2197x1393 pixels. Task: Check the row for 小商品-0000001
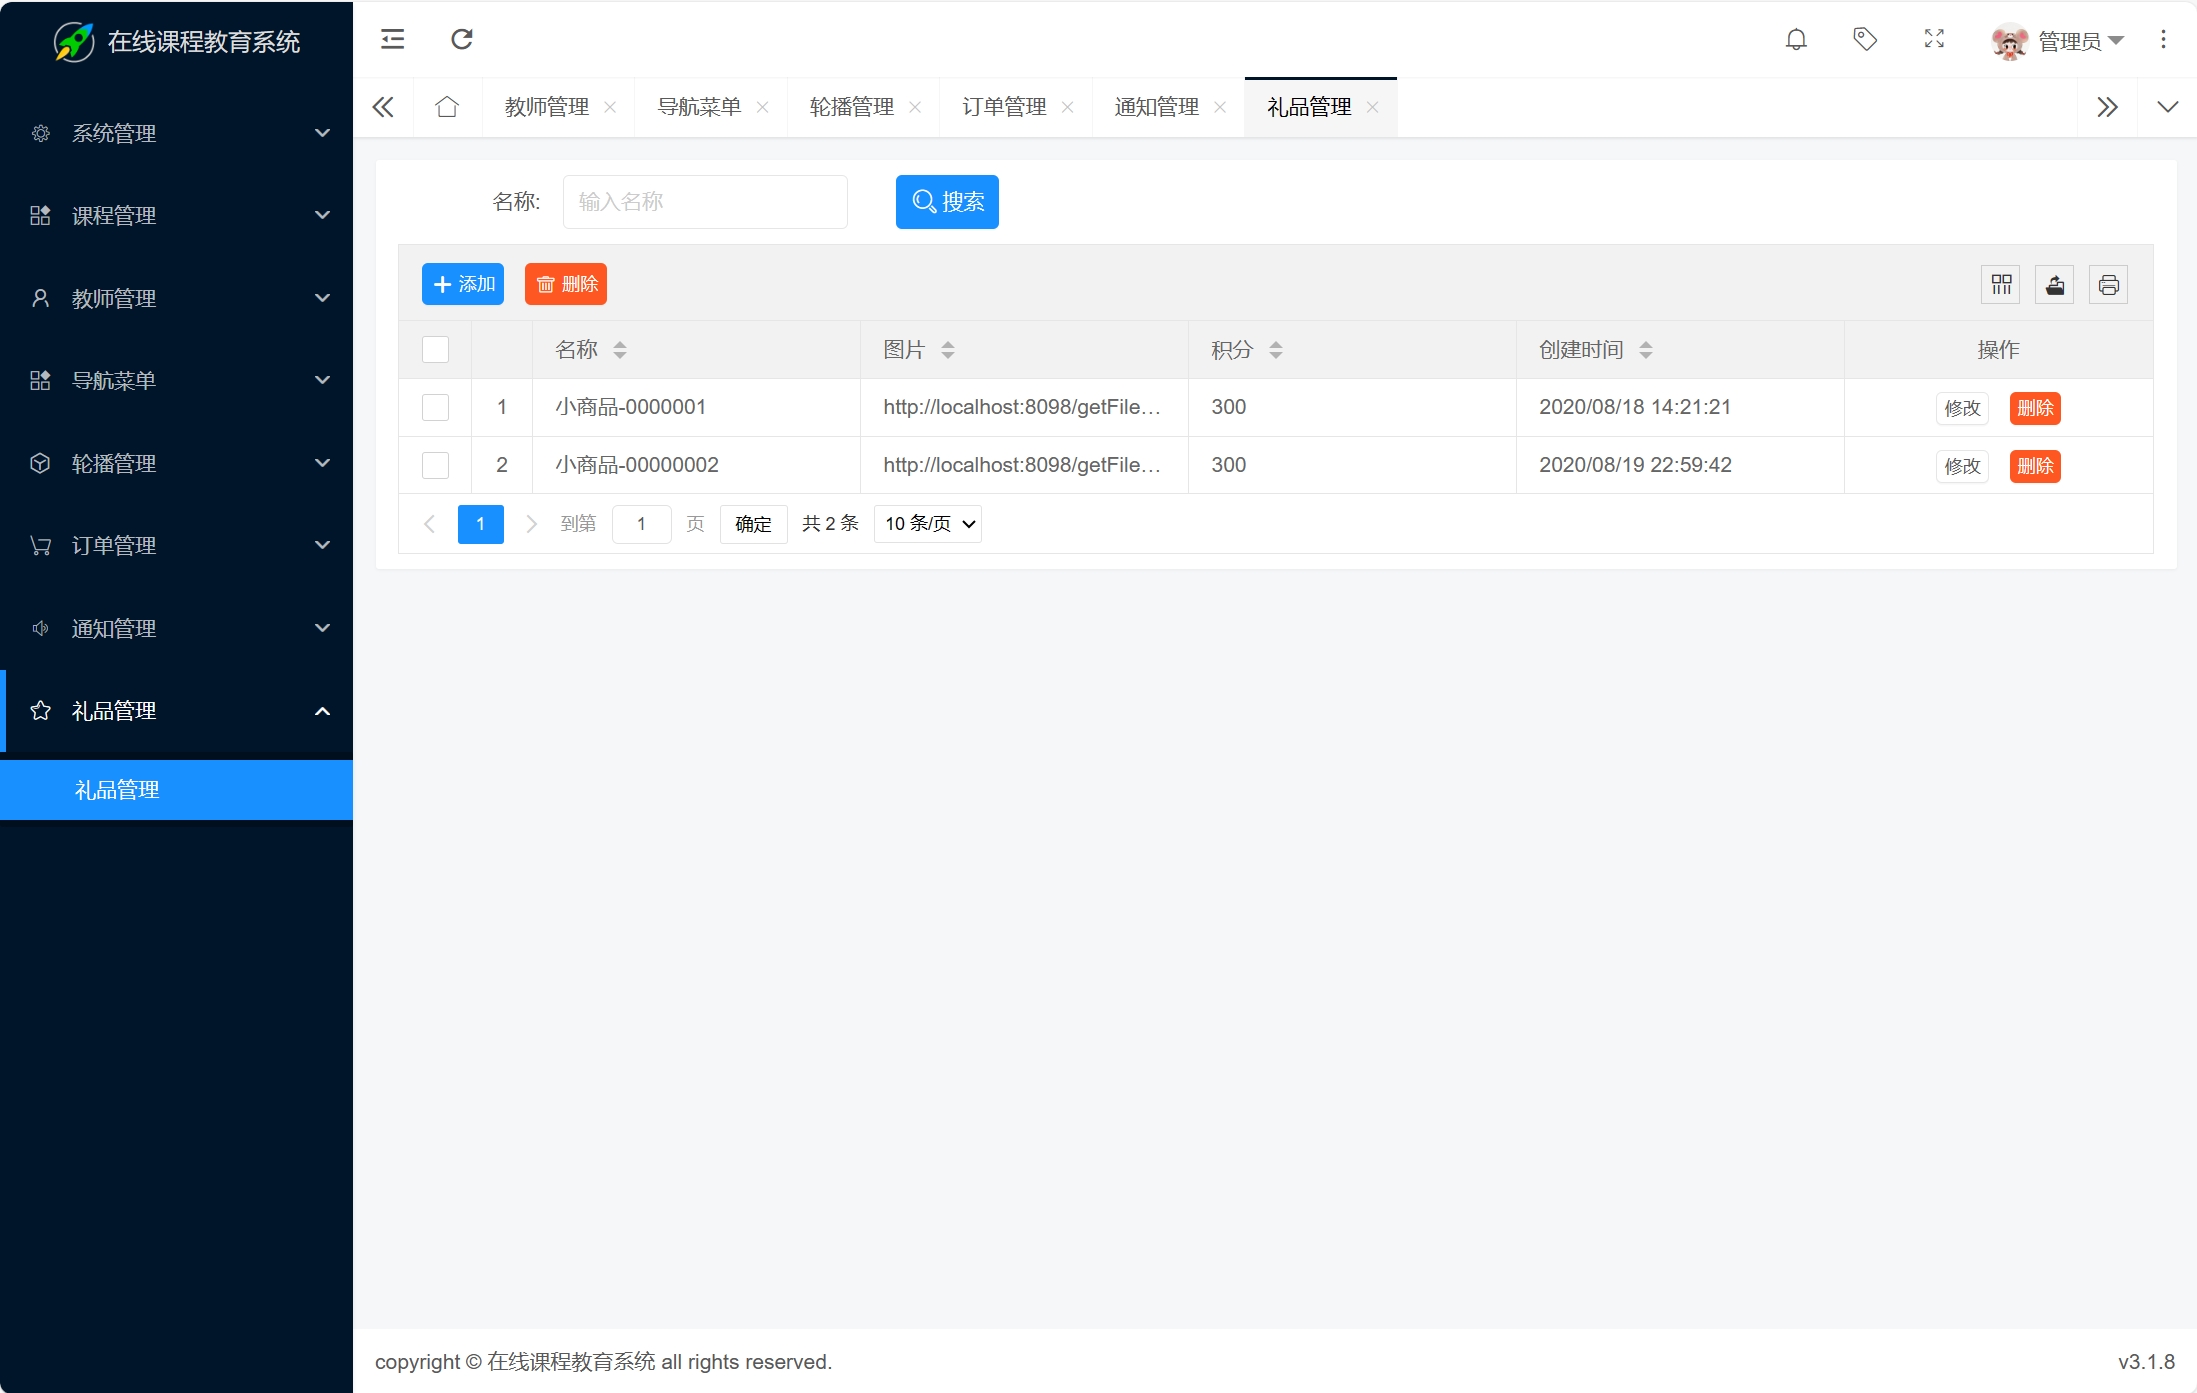(435, 408)
